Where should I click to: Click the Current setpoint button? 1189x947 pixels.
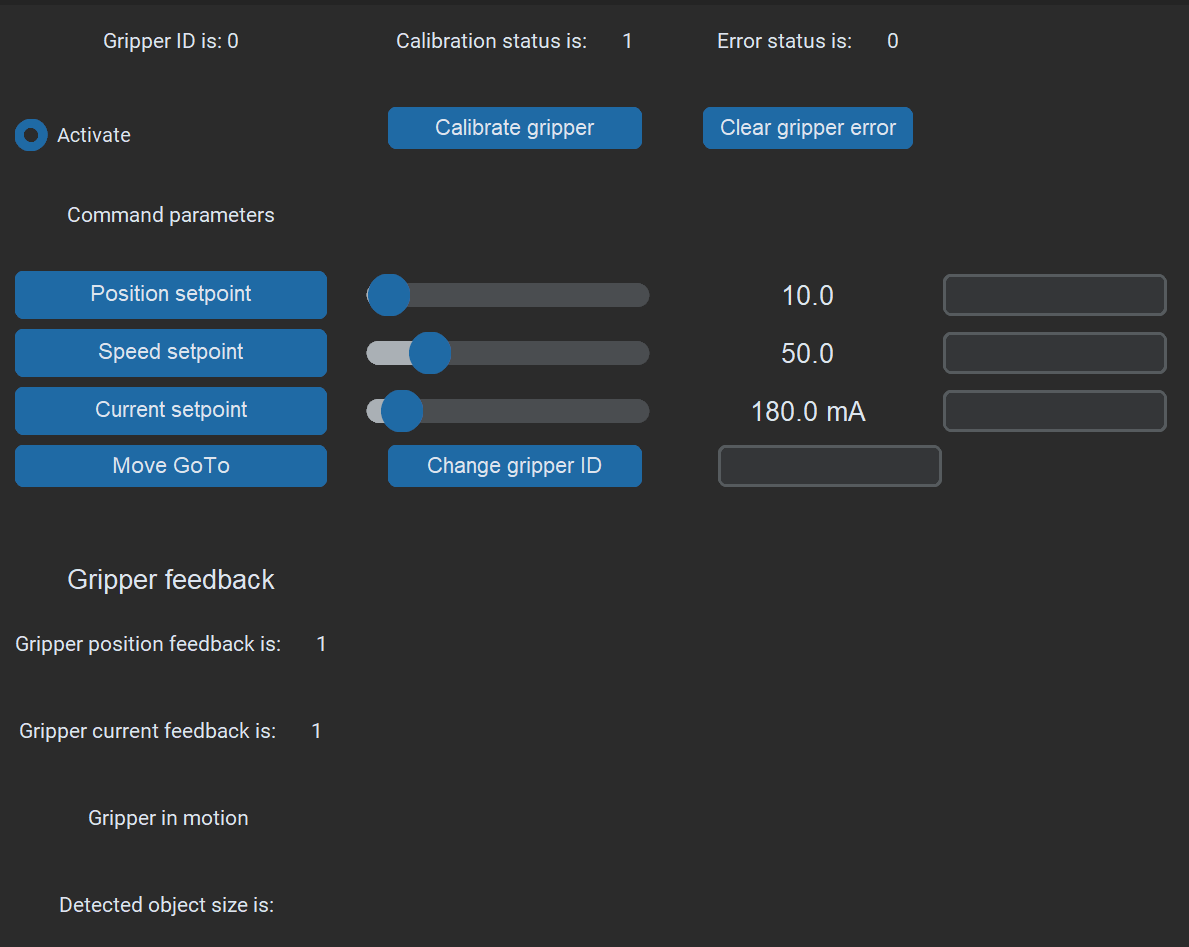click(x=171, y=410)
